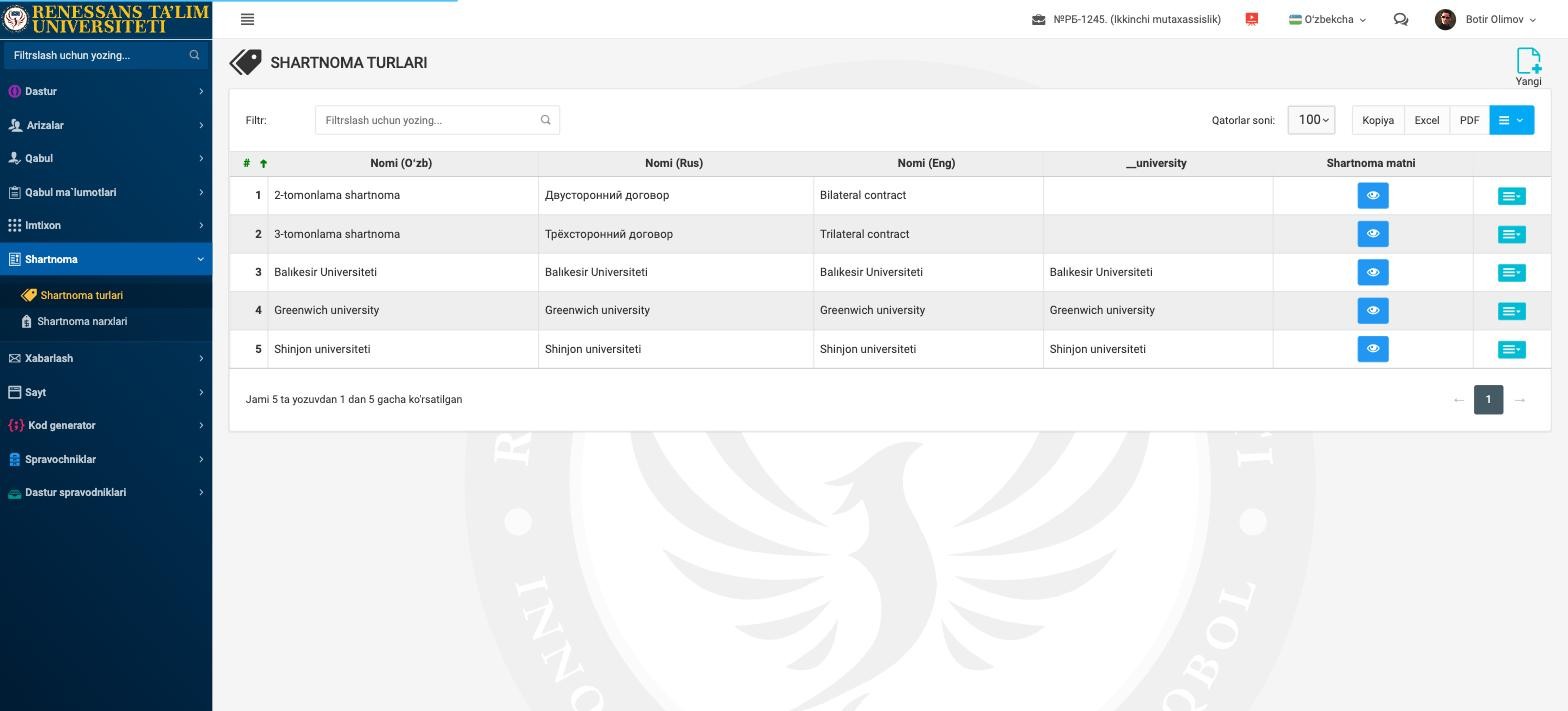The height and width of the screenshot is (711, 1568).
Task: Click the briefcase icon next to №РБ-1245
Action: click(x=1038, y=19)
